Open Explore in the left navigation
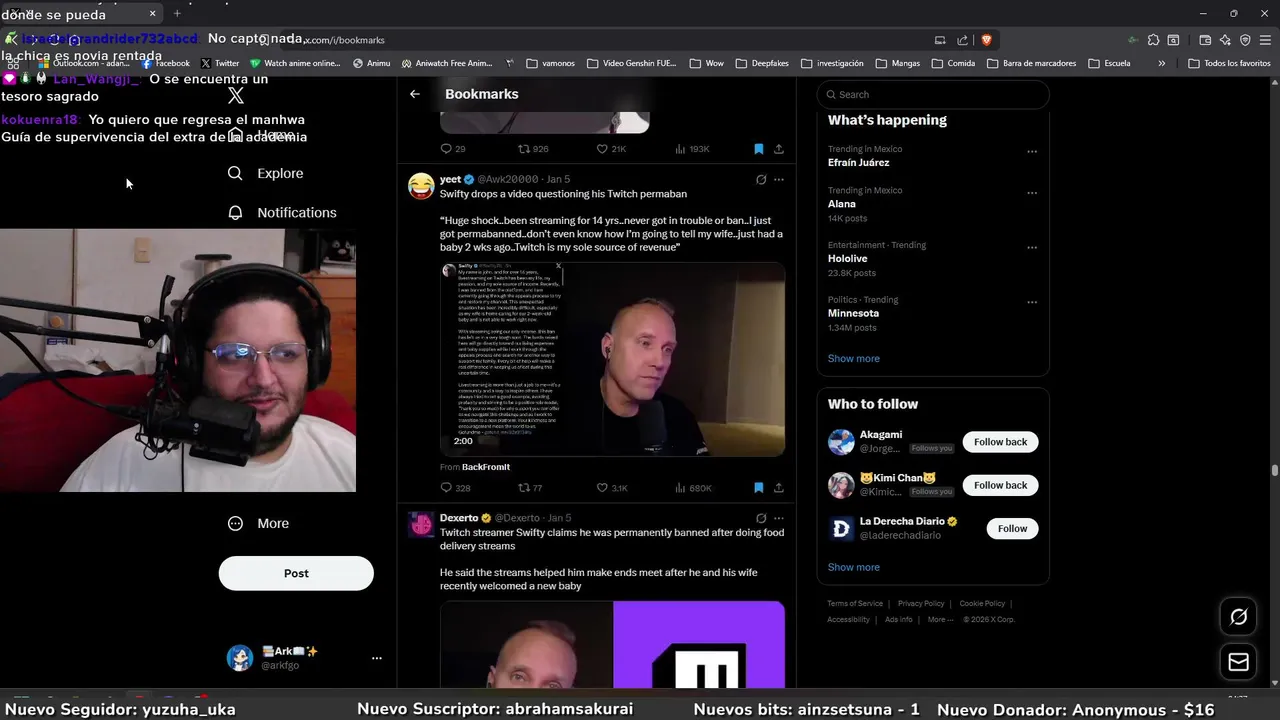The width and height of the screenshot is (1280, 720). (265, 173)
